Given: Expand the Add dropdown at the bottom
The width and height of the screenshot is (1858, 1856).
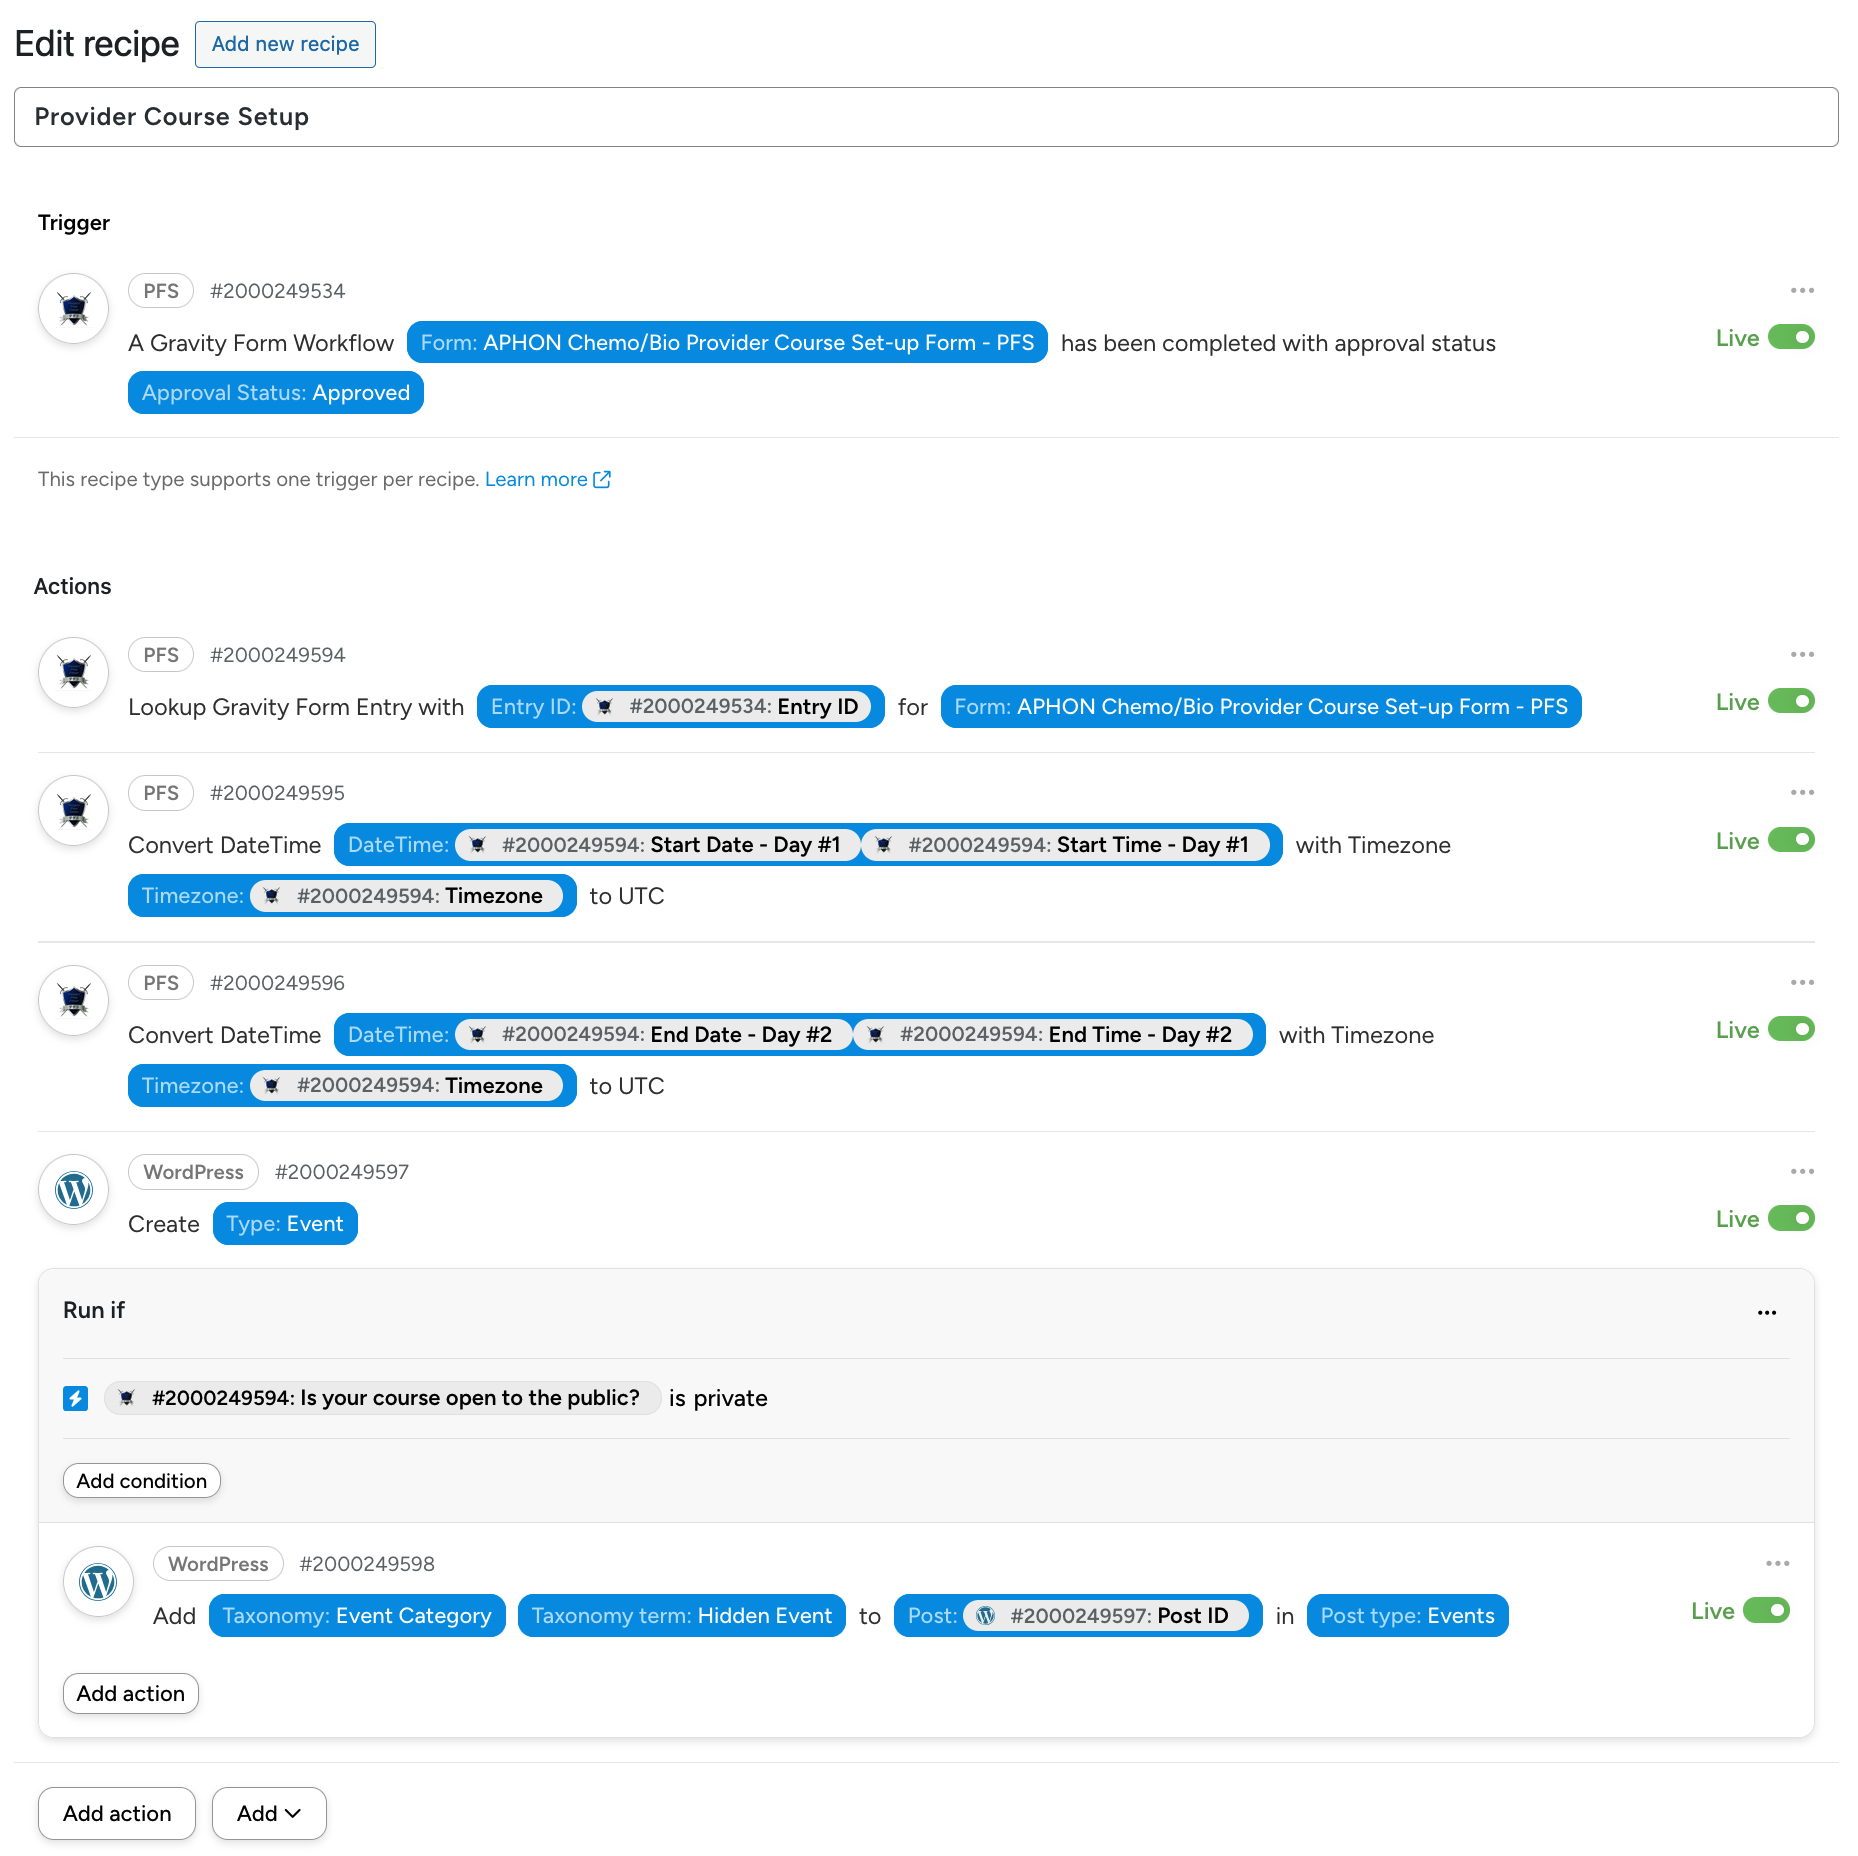Looking at the screenshot, I should point(269,1814).
